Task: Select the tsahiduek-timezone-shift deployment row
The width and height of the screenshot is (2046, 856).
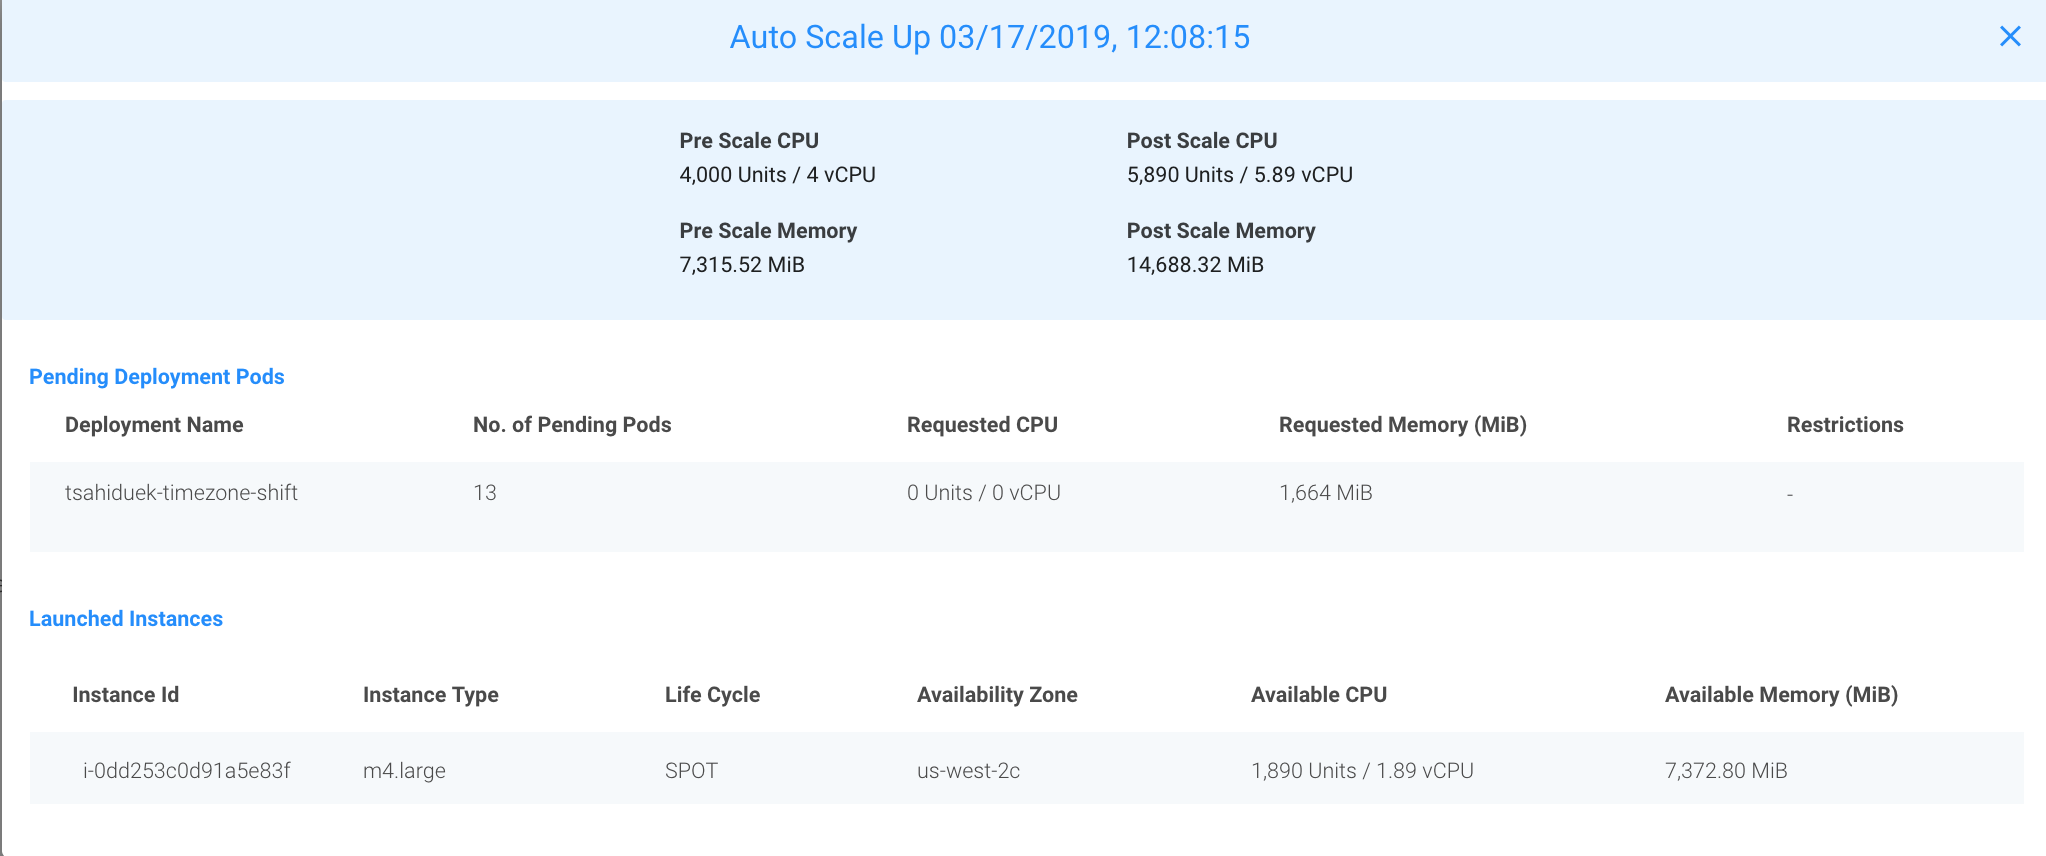Action: point(181,493)
